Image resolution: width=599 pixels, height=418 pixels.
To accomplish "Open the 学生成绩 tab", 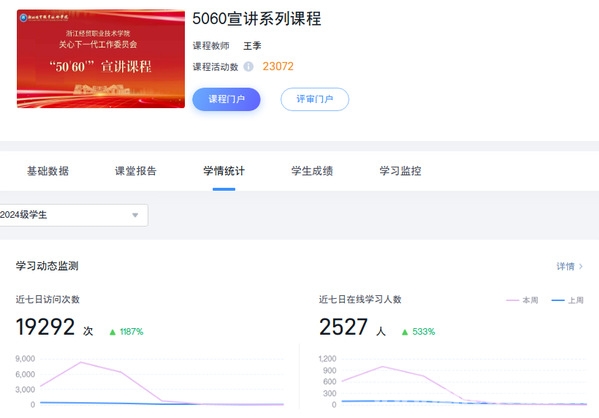I will (312, 171).
